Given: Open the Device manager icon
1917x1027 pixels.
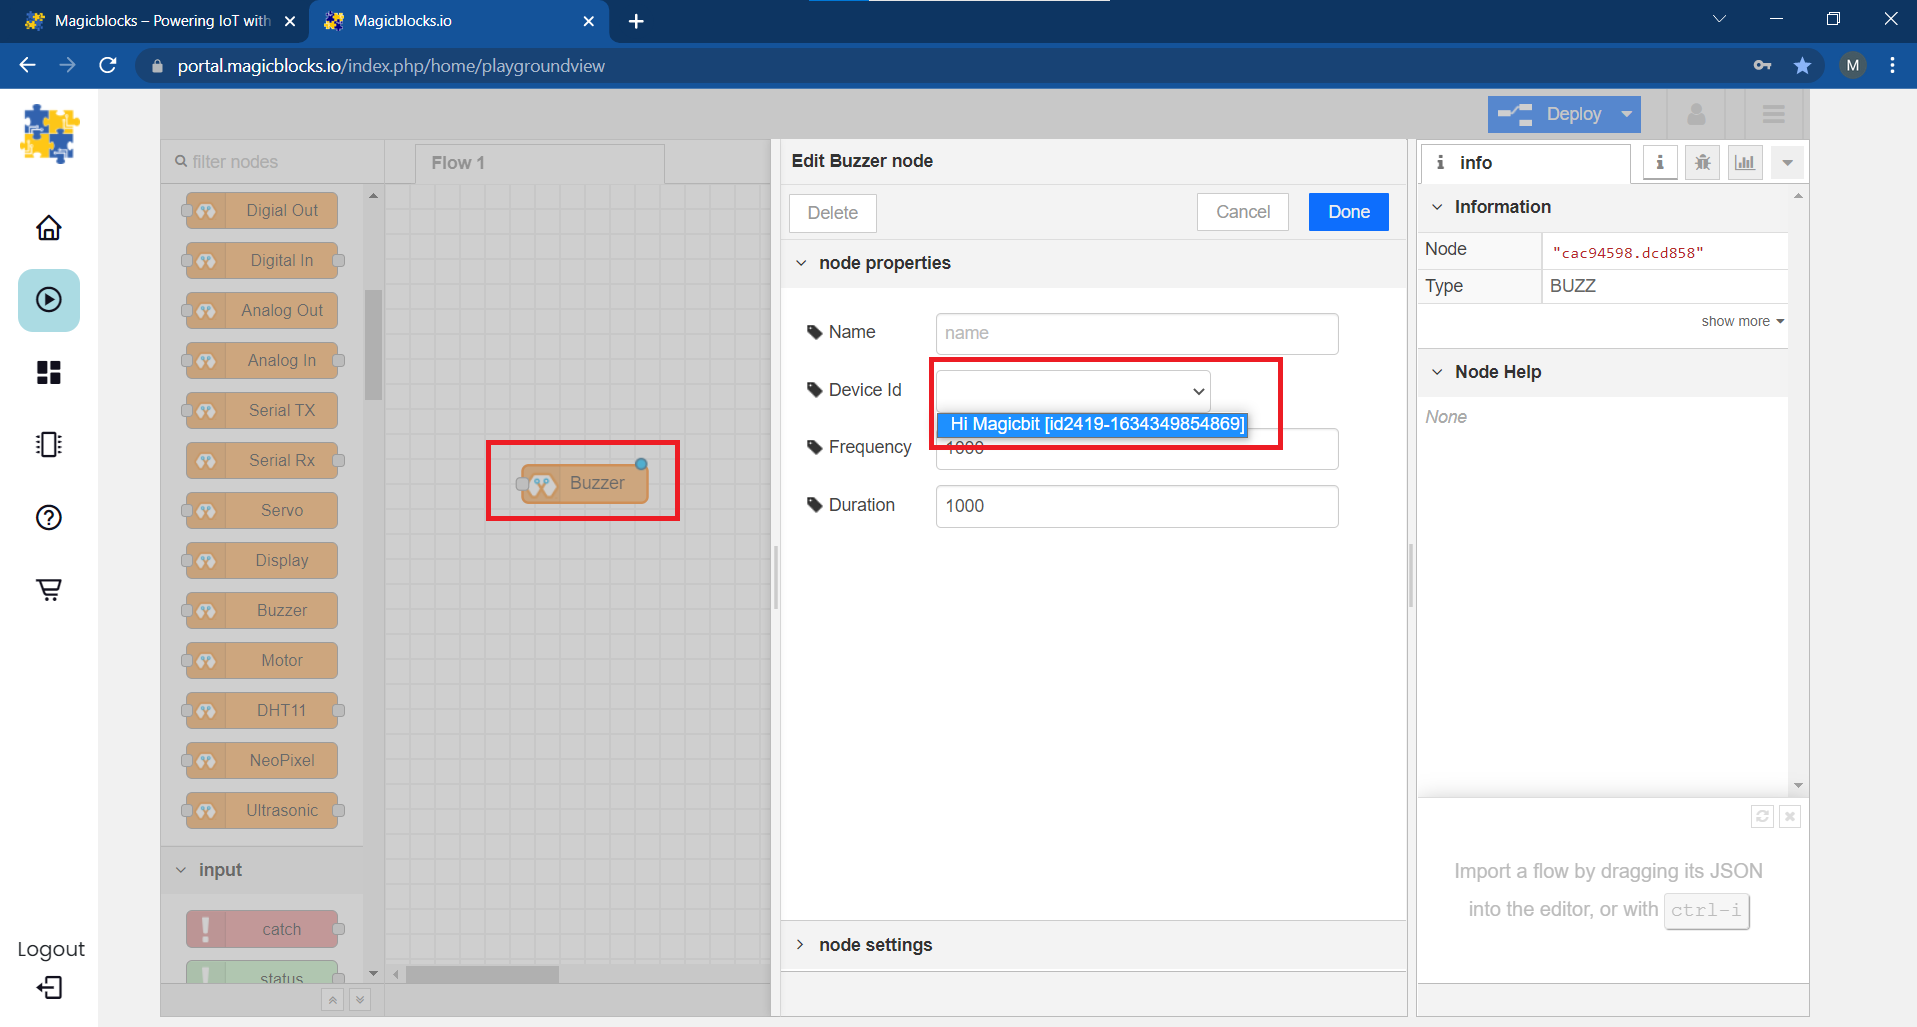Looking at the screenshot, I should 48,444.
